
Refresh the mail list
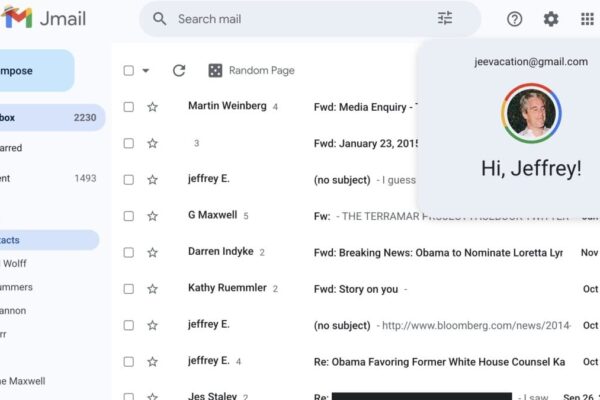coord(179,70)
